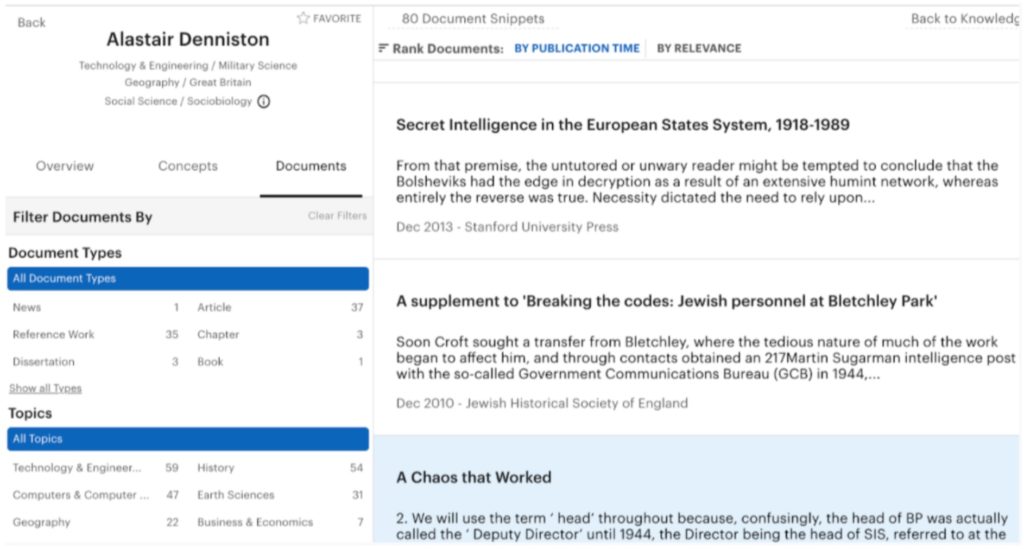Screen dimensions: 1024x549
Task: Select the All Topics filter
Action: point(188,439)
